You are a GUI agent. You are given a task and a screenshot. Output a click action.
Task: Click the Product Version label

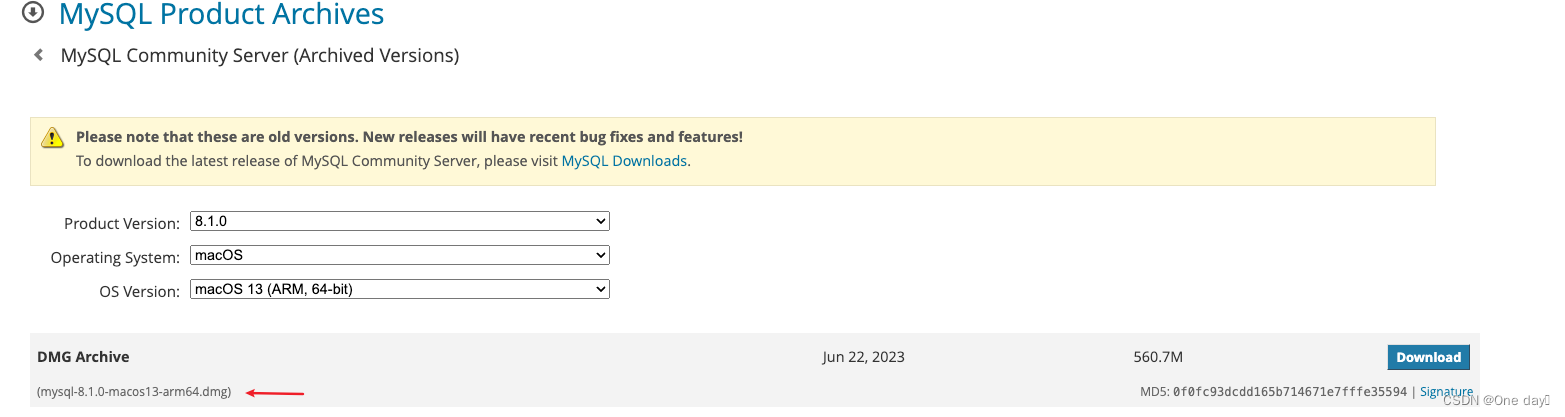click(x=122, y=223)
